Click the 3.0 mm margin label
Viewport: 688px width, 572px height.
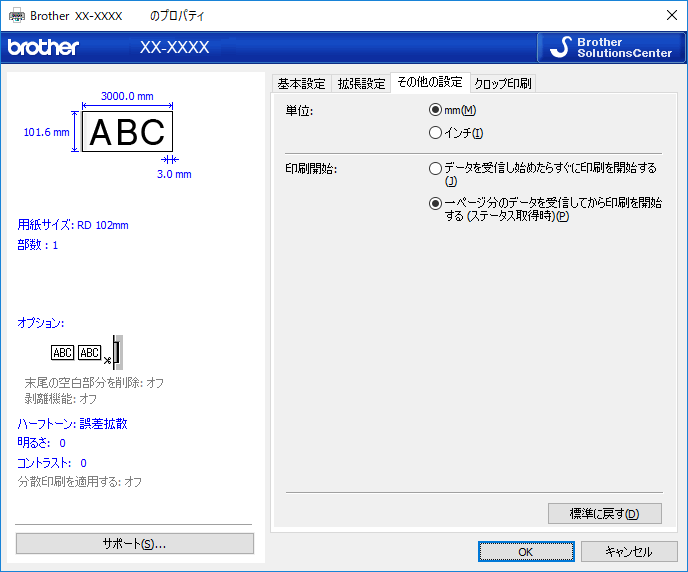pos(174,174)
